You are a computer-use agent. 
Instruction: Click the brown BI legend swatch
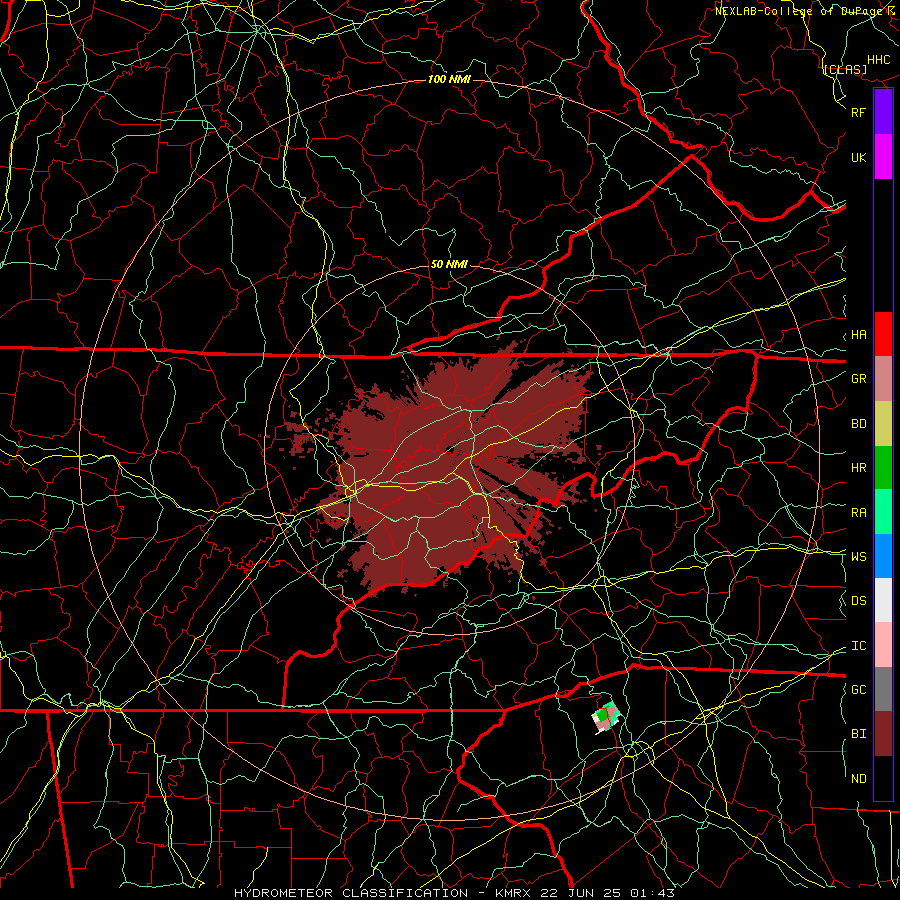point(883,734)
